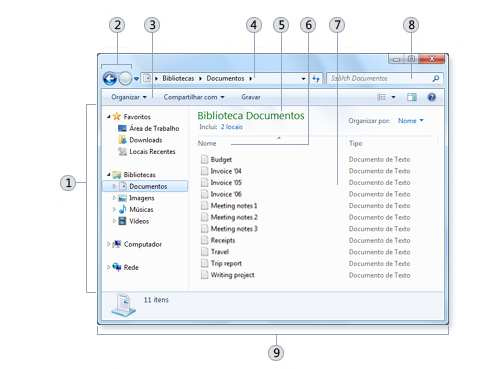
Task: Select Documentos in navigation pane
Action: coord(145,186)
